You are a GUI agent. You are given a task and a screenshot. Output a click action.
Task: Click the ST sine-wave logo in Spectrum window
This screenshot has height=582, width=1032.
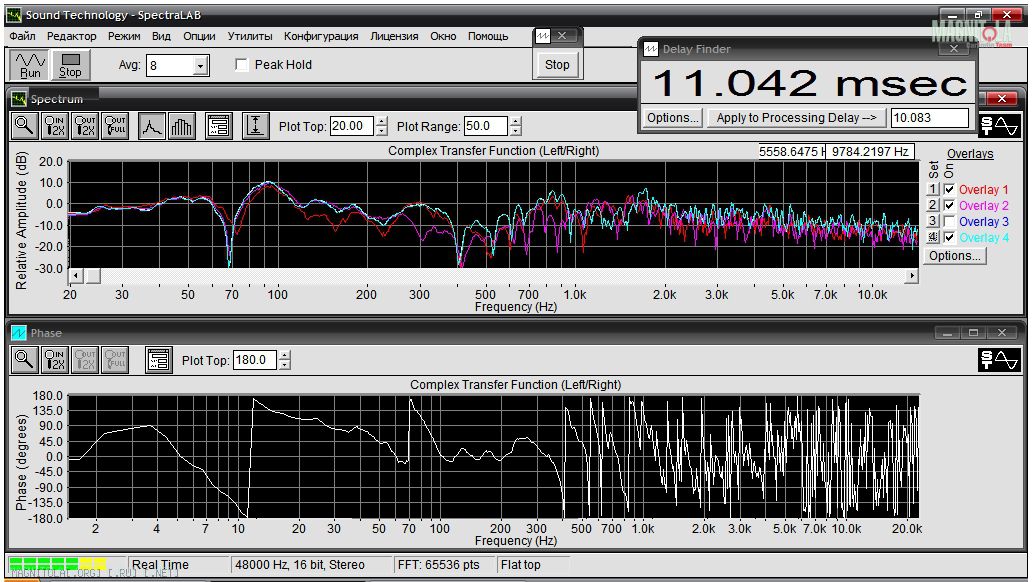(999, 125)
